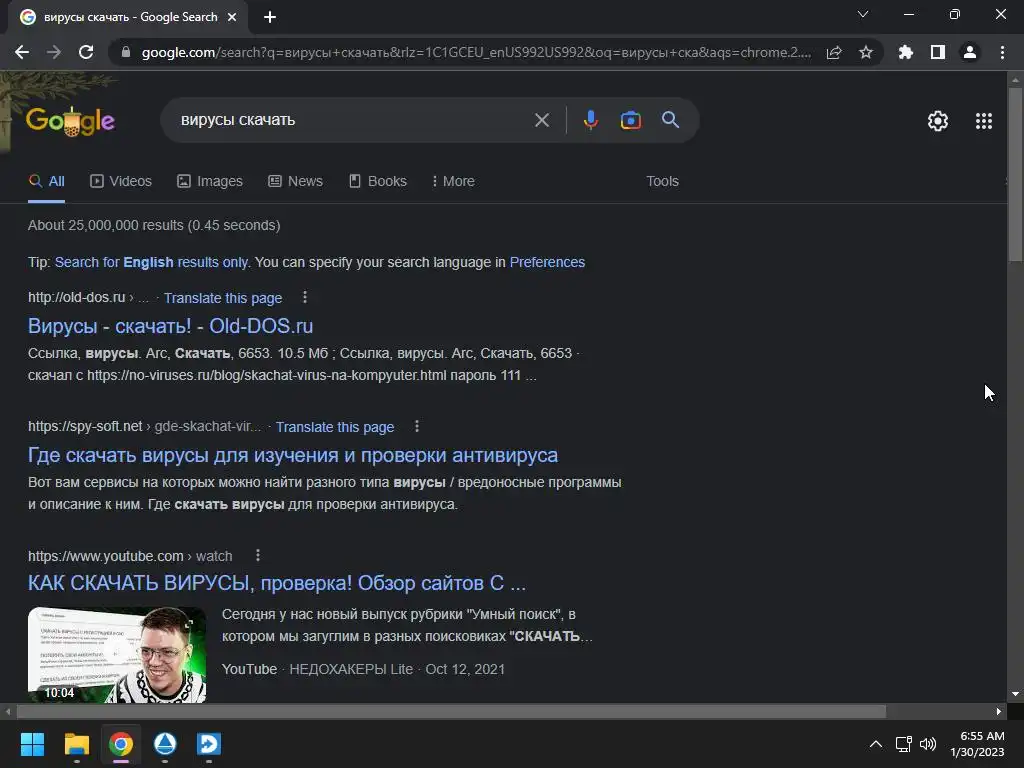Go to Google home via logo

pos(70,121)
